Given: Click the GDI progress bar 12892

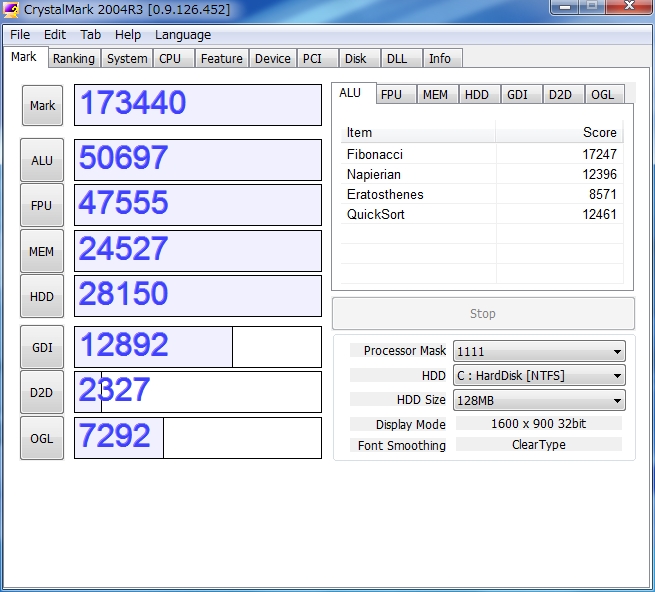Looking at the screenshot, I should pos(198,347).
